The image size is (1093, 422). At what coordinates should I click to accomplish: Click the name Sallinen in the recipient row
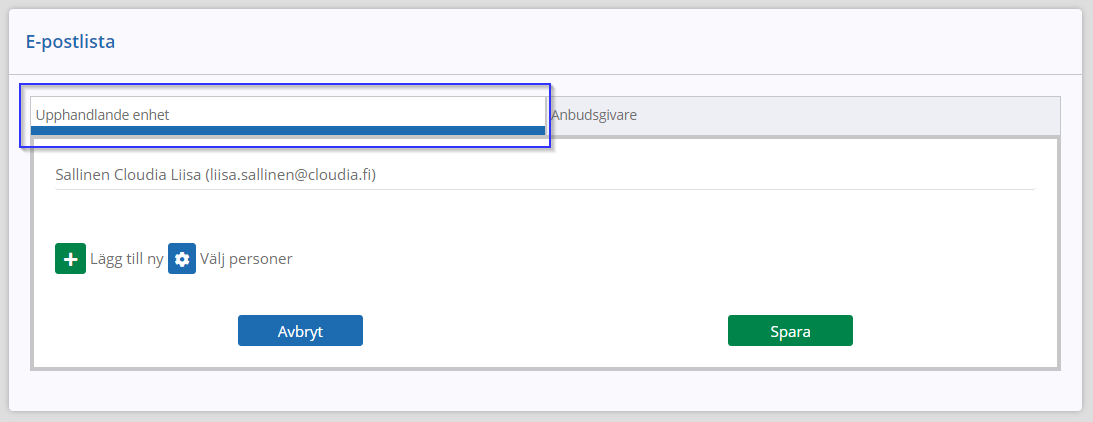coord(82,175)
